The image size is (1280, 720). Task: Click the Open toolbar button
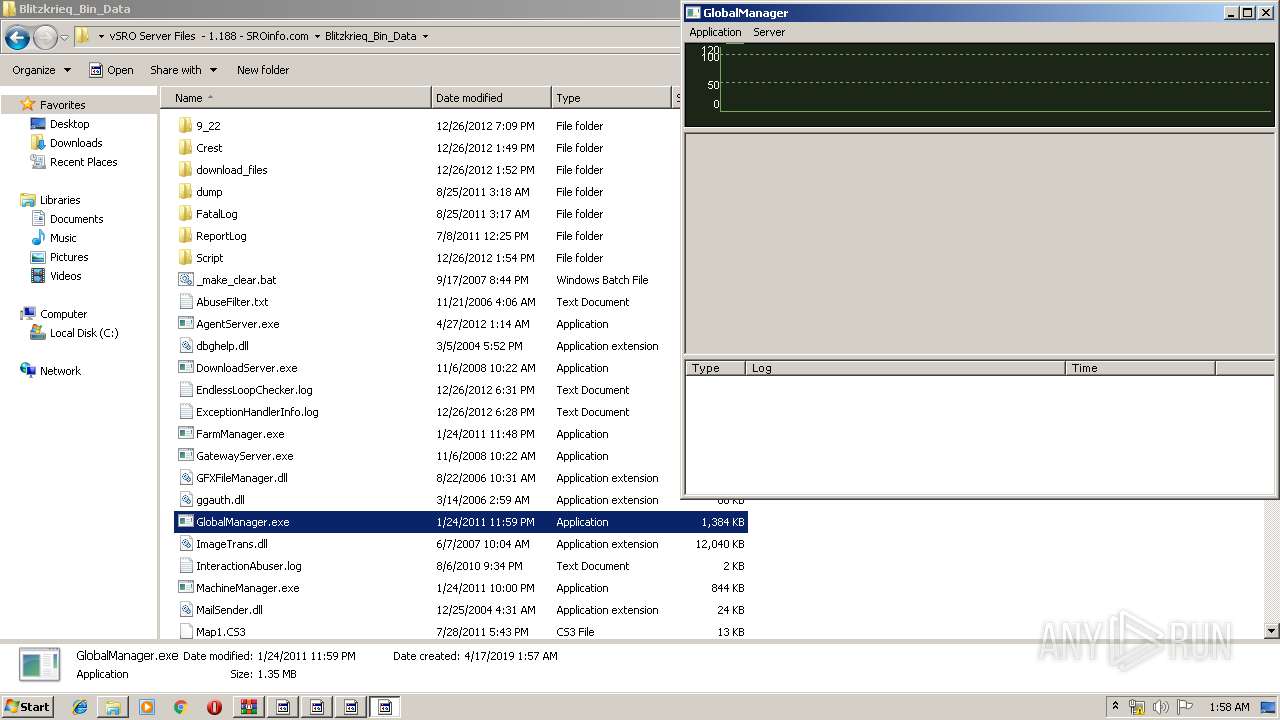pos(111,70)
